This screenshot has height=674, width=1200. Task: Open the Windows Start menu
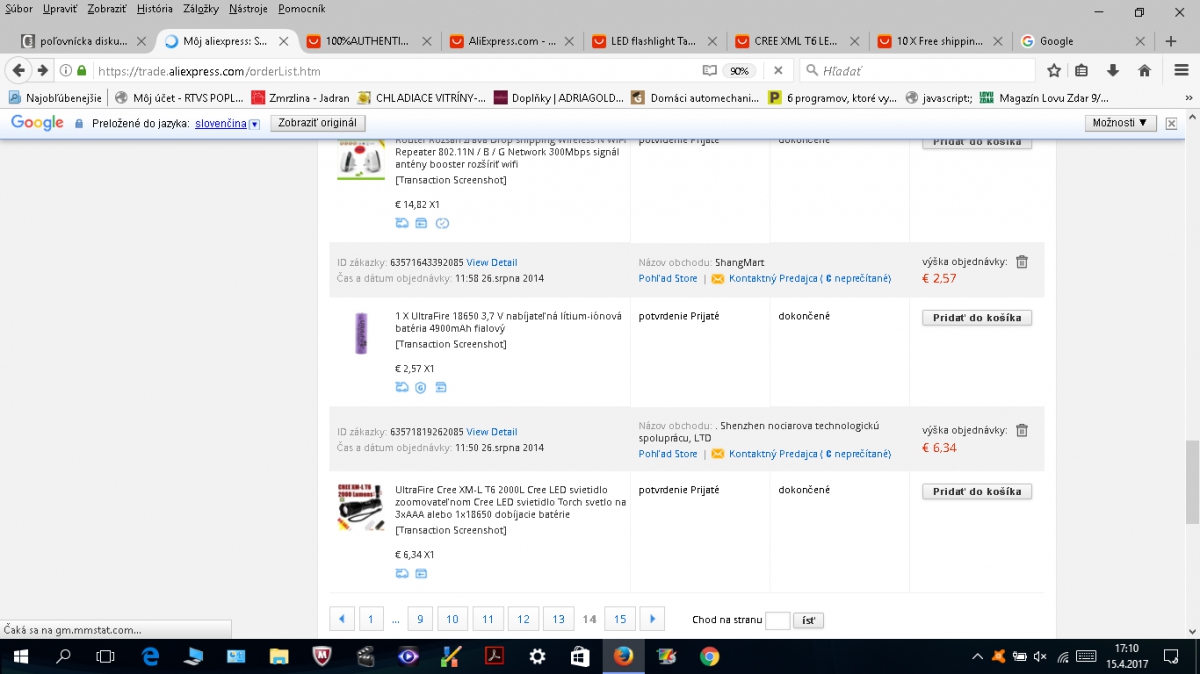pyautogui.click(x=20, y=657)
